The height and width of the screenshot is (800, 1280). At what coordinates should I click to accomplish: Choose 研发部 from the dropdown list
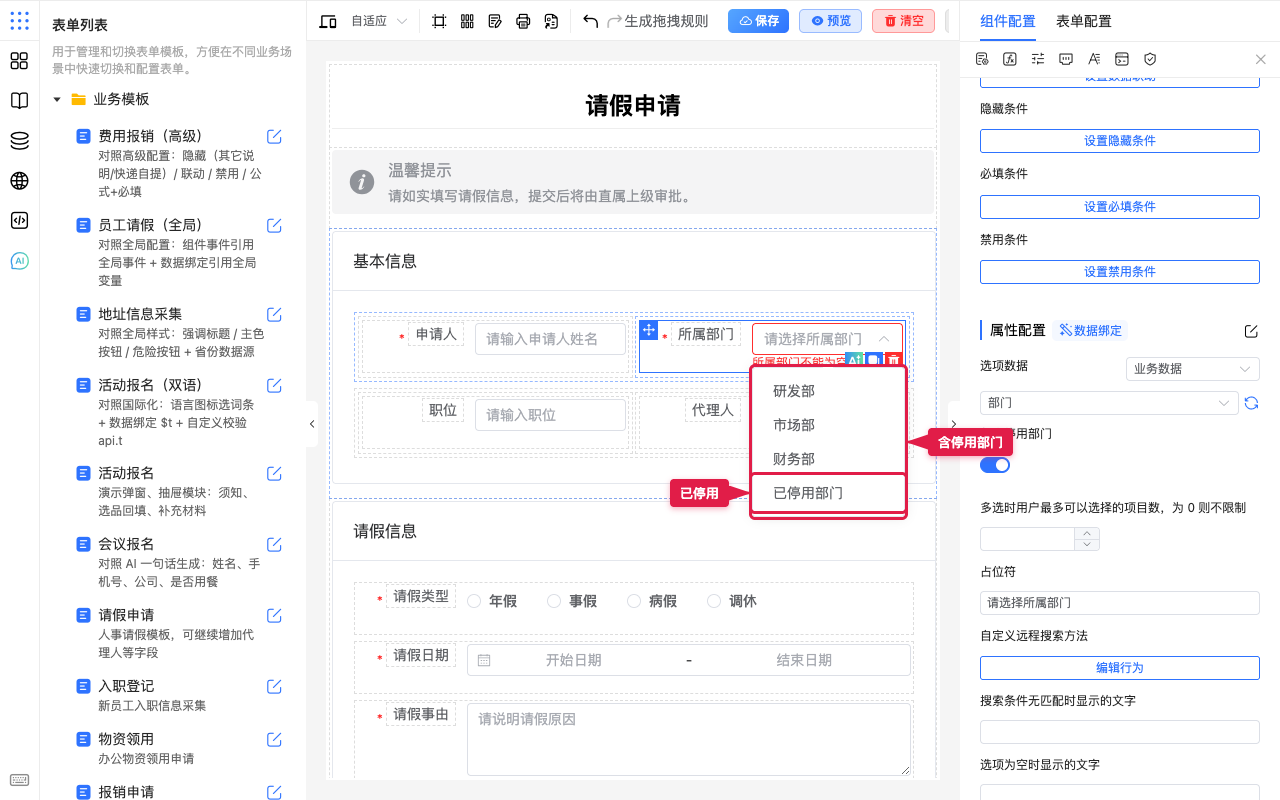coord(829,391)
